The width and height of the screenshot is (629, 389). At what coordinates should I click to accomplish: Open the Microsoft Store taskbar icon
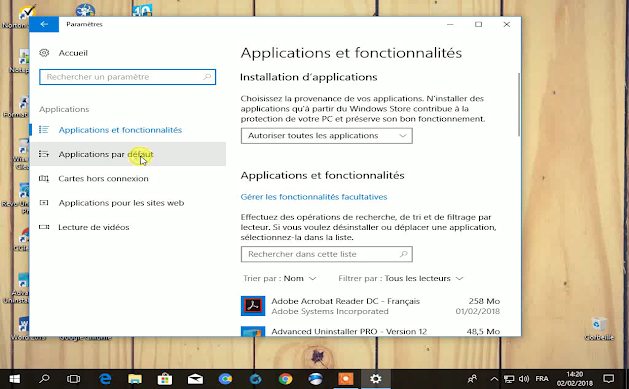pyautogui.click(x=165, y=379)
